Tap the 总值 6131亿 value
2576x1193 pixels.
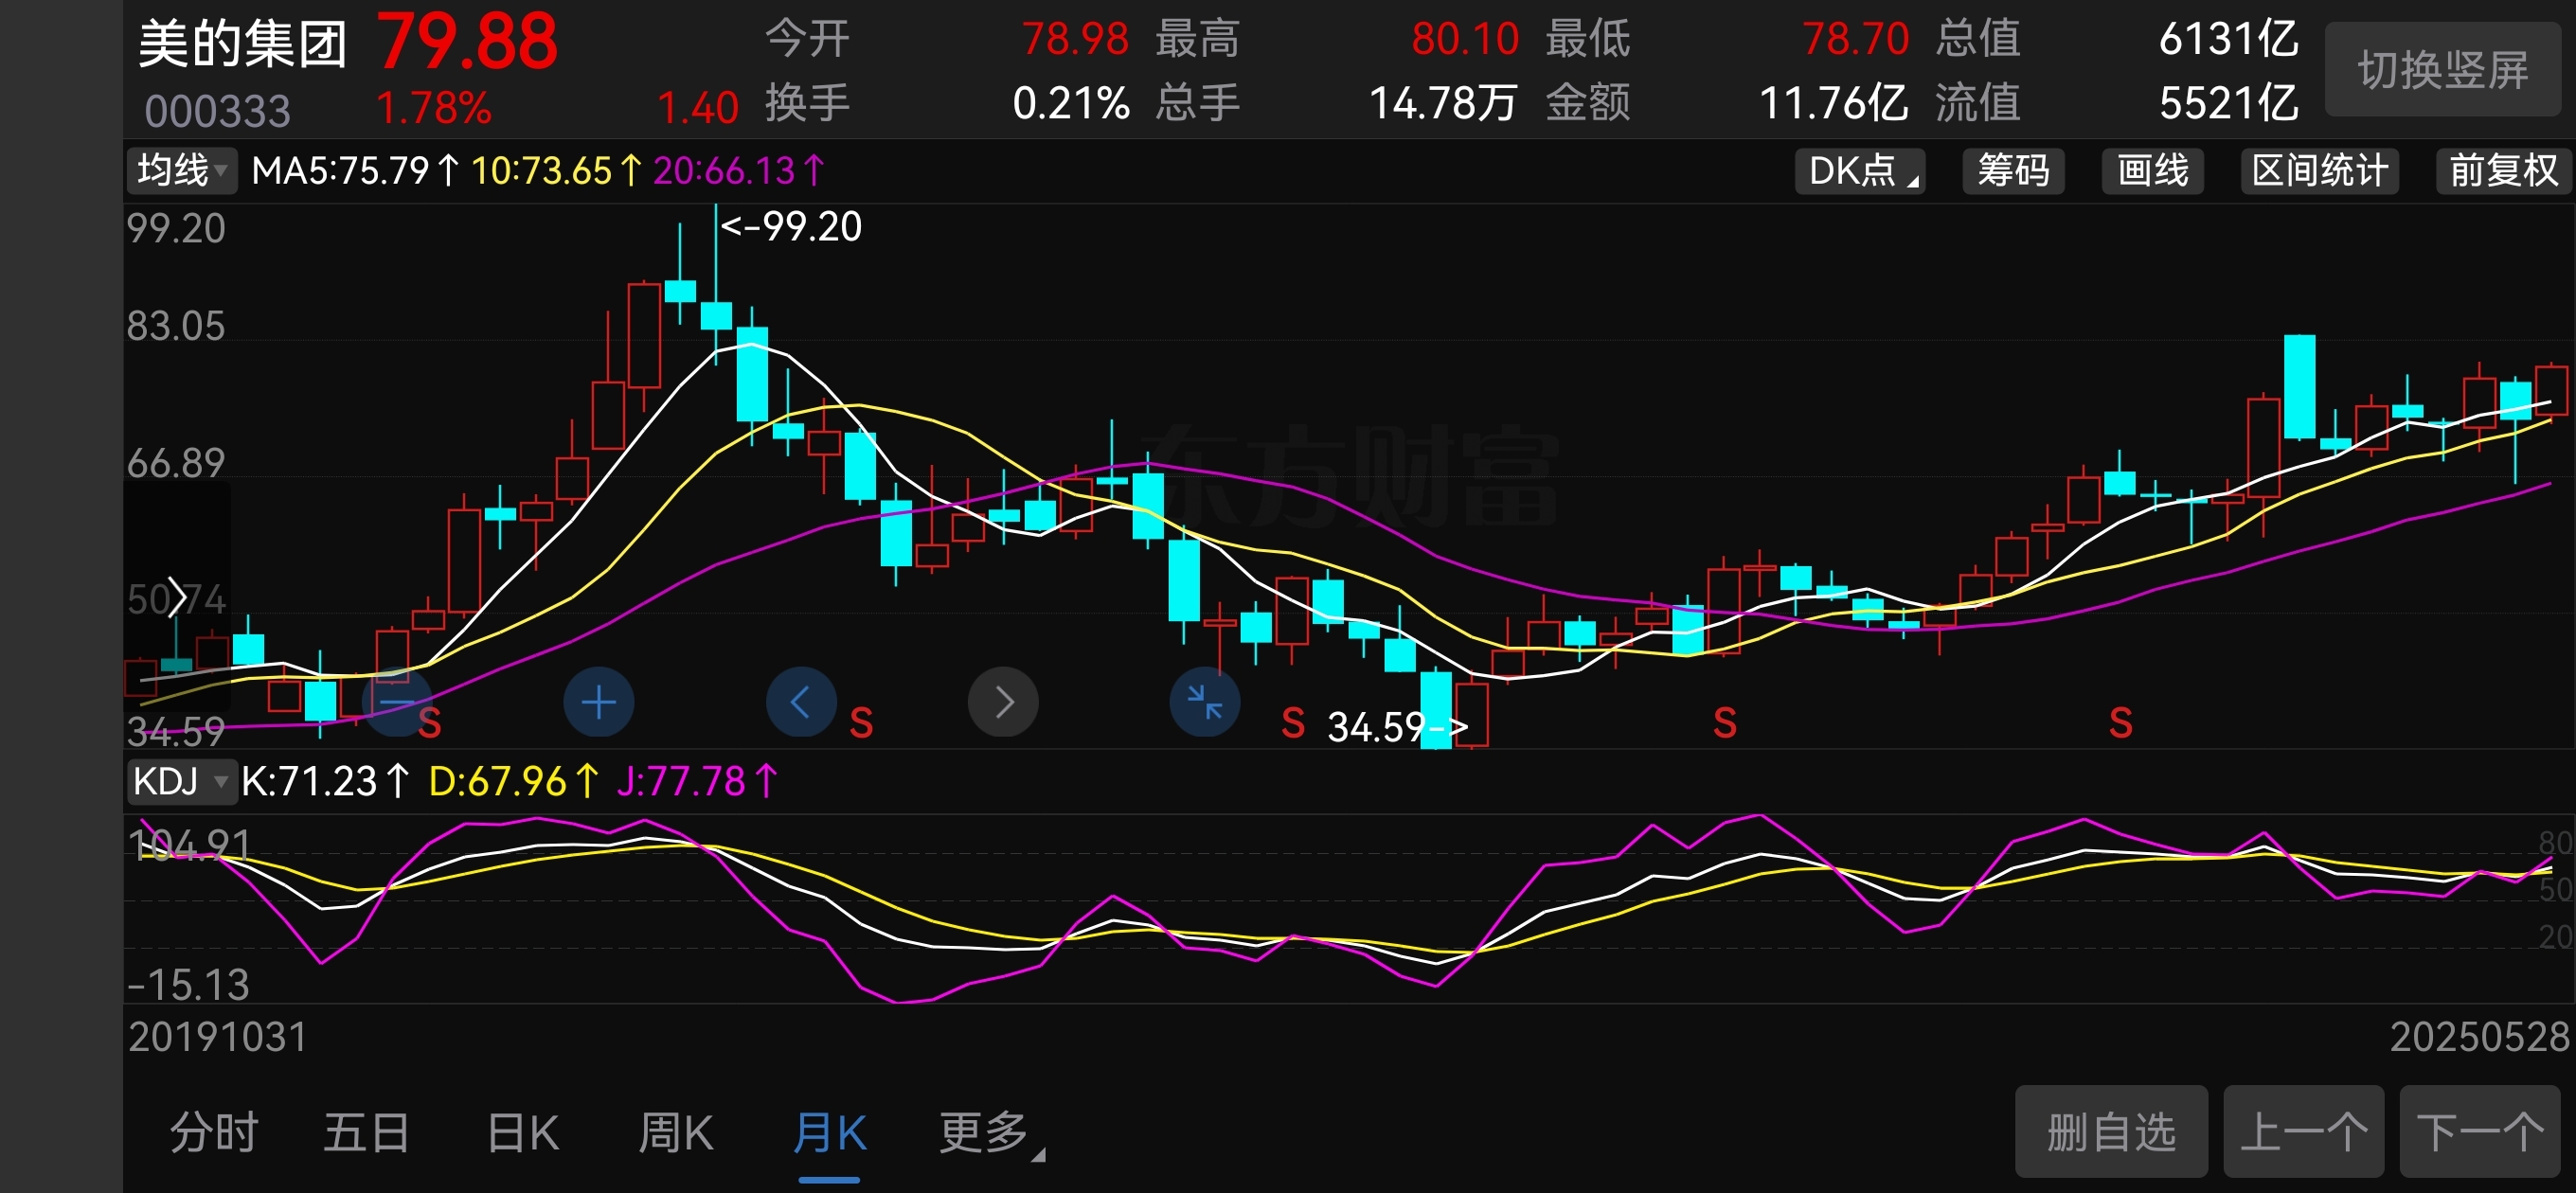tap(2228, 39)
